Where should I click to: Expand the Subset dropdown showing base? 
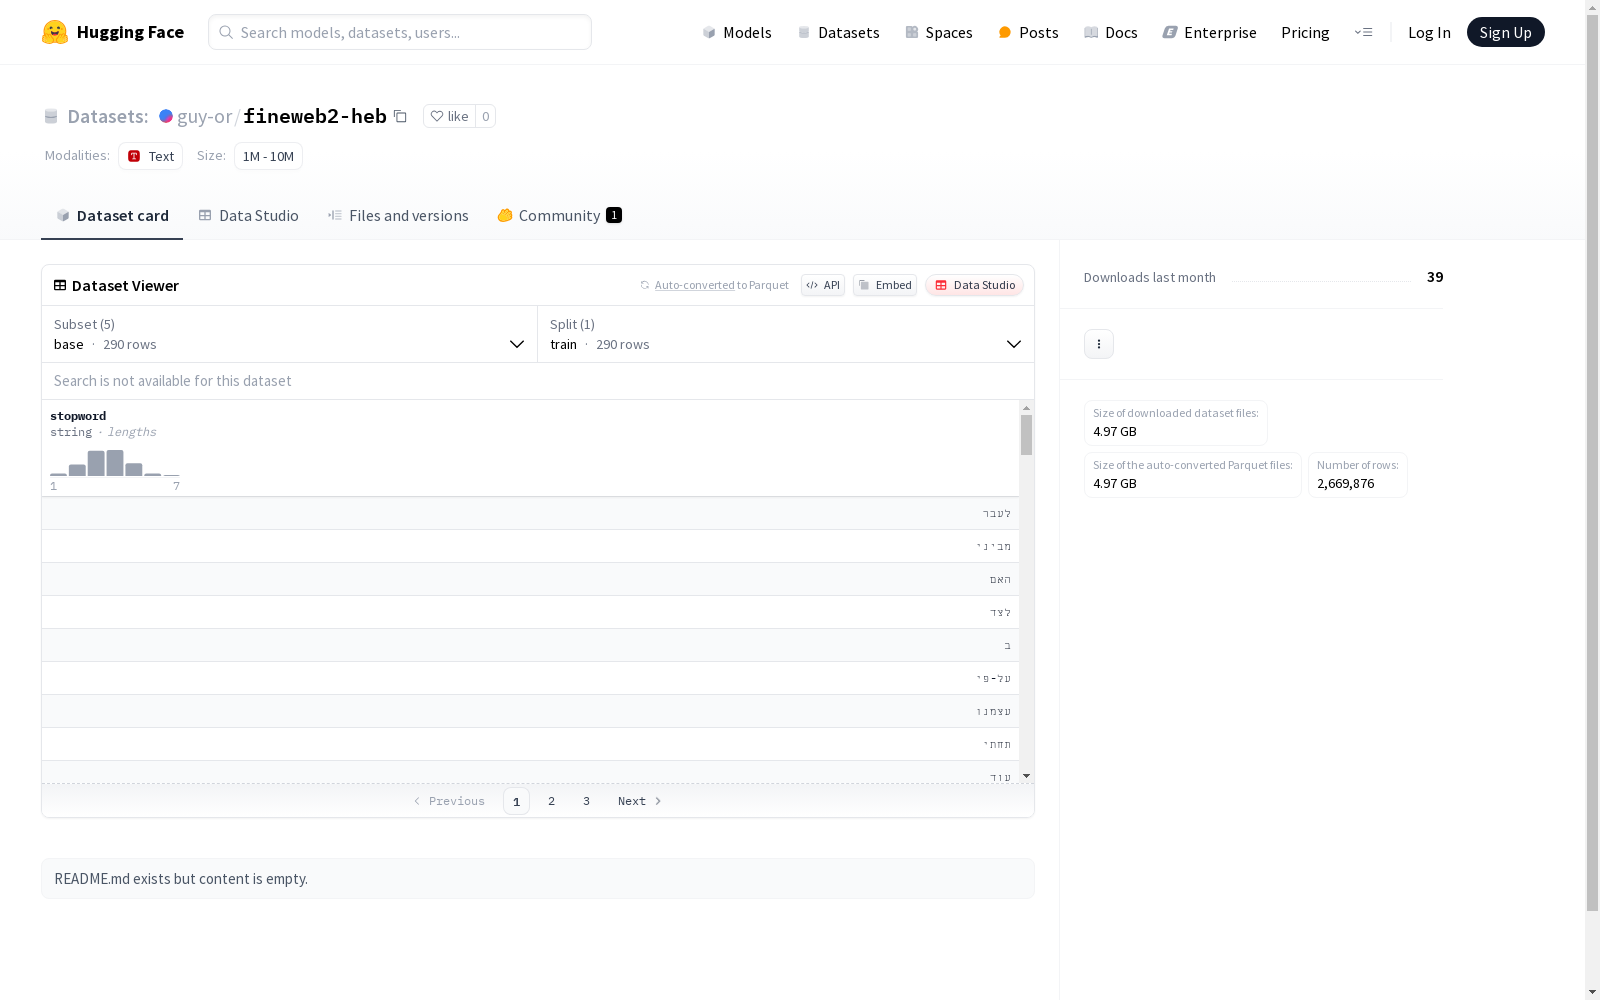(289, 334)
